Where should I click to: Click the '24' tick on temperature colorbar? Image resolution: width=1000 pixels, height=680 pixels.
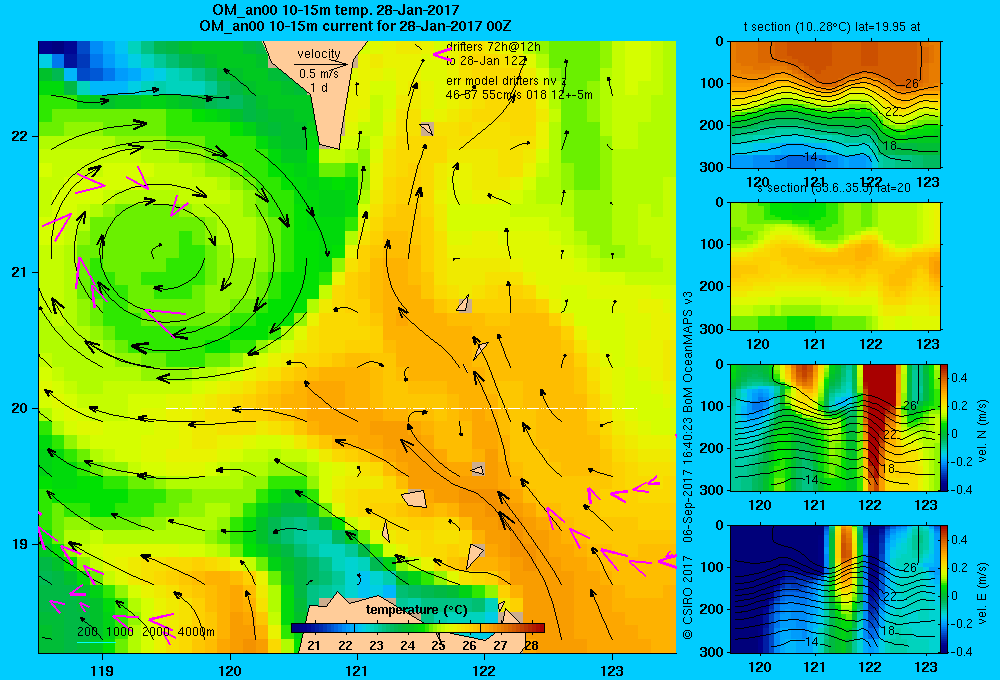[x=408, y=645]
